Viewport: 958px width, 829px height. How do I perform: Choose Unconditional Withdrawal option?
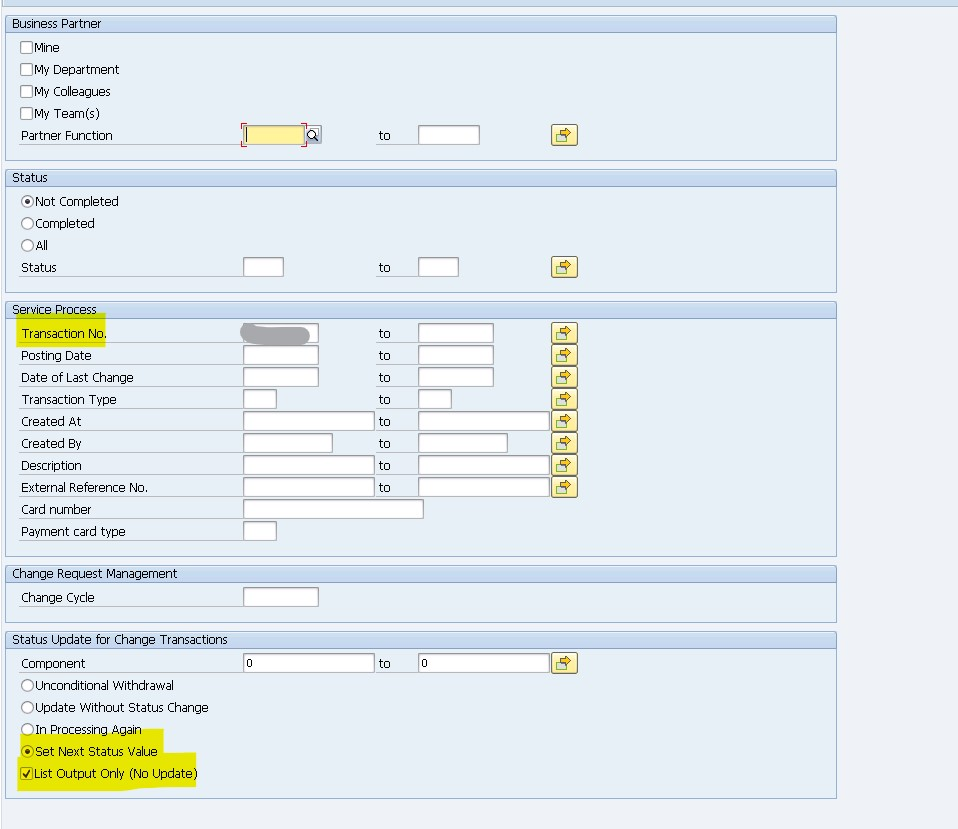(x=26, y=685)
